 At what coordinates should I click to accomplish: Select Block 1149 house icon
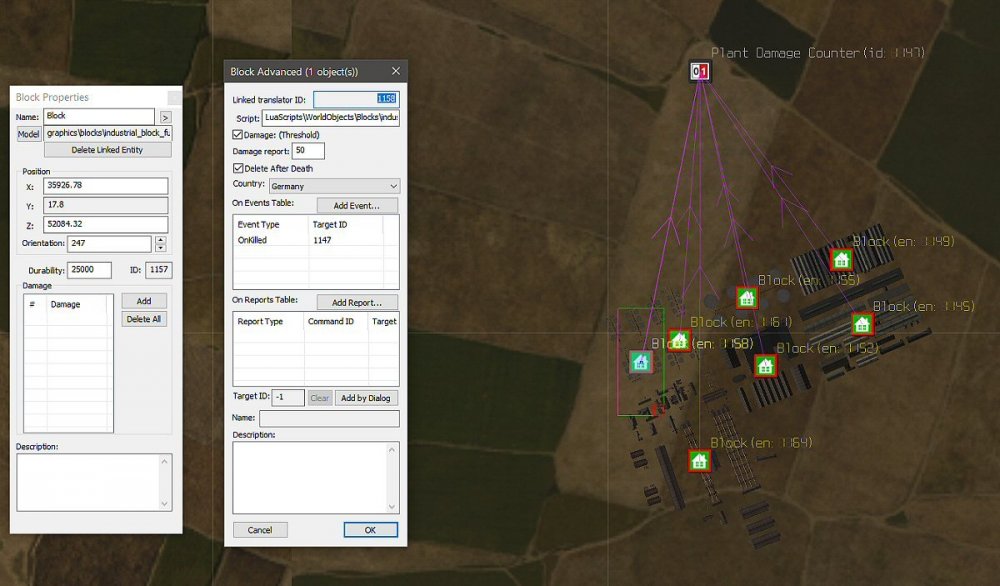[x=841, y=260]
